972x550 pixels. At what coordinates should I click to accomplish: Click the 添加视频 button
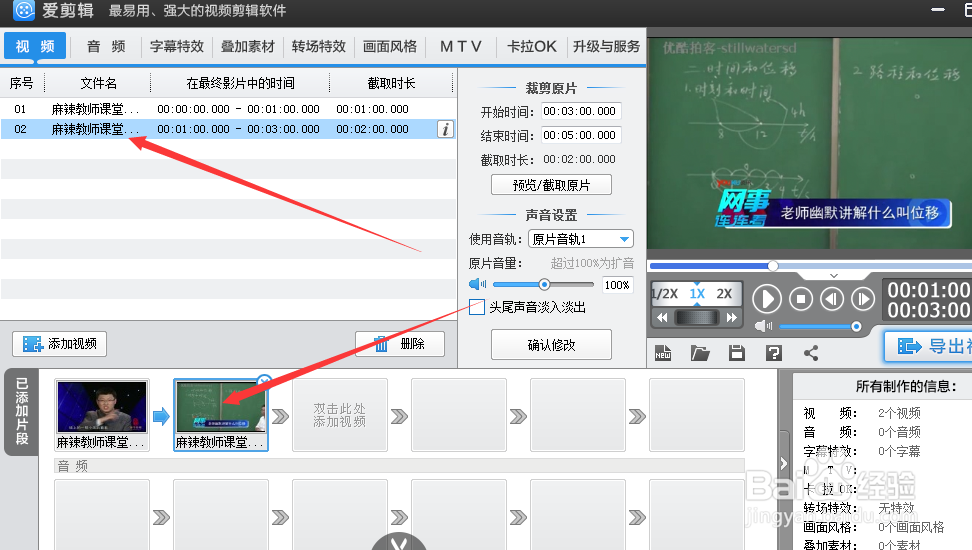coord(60,344)
